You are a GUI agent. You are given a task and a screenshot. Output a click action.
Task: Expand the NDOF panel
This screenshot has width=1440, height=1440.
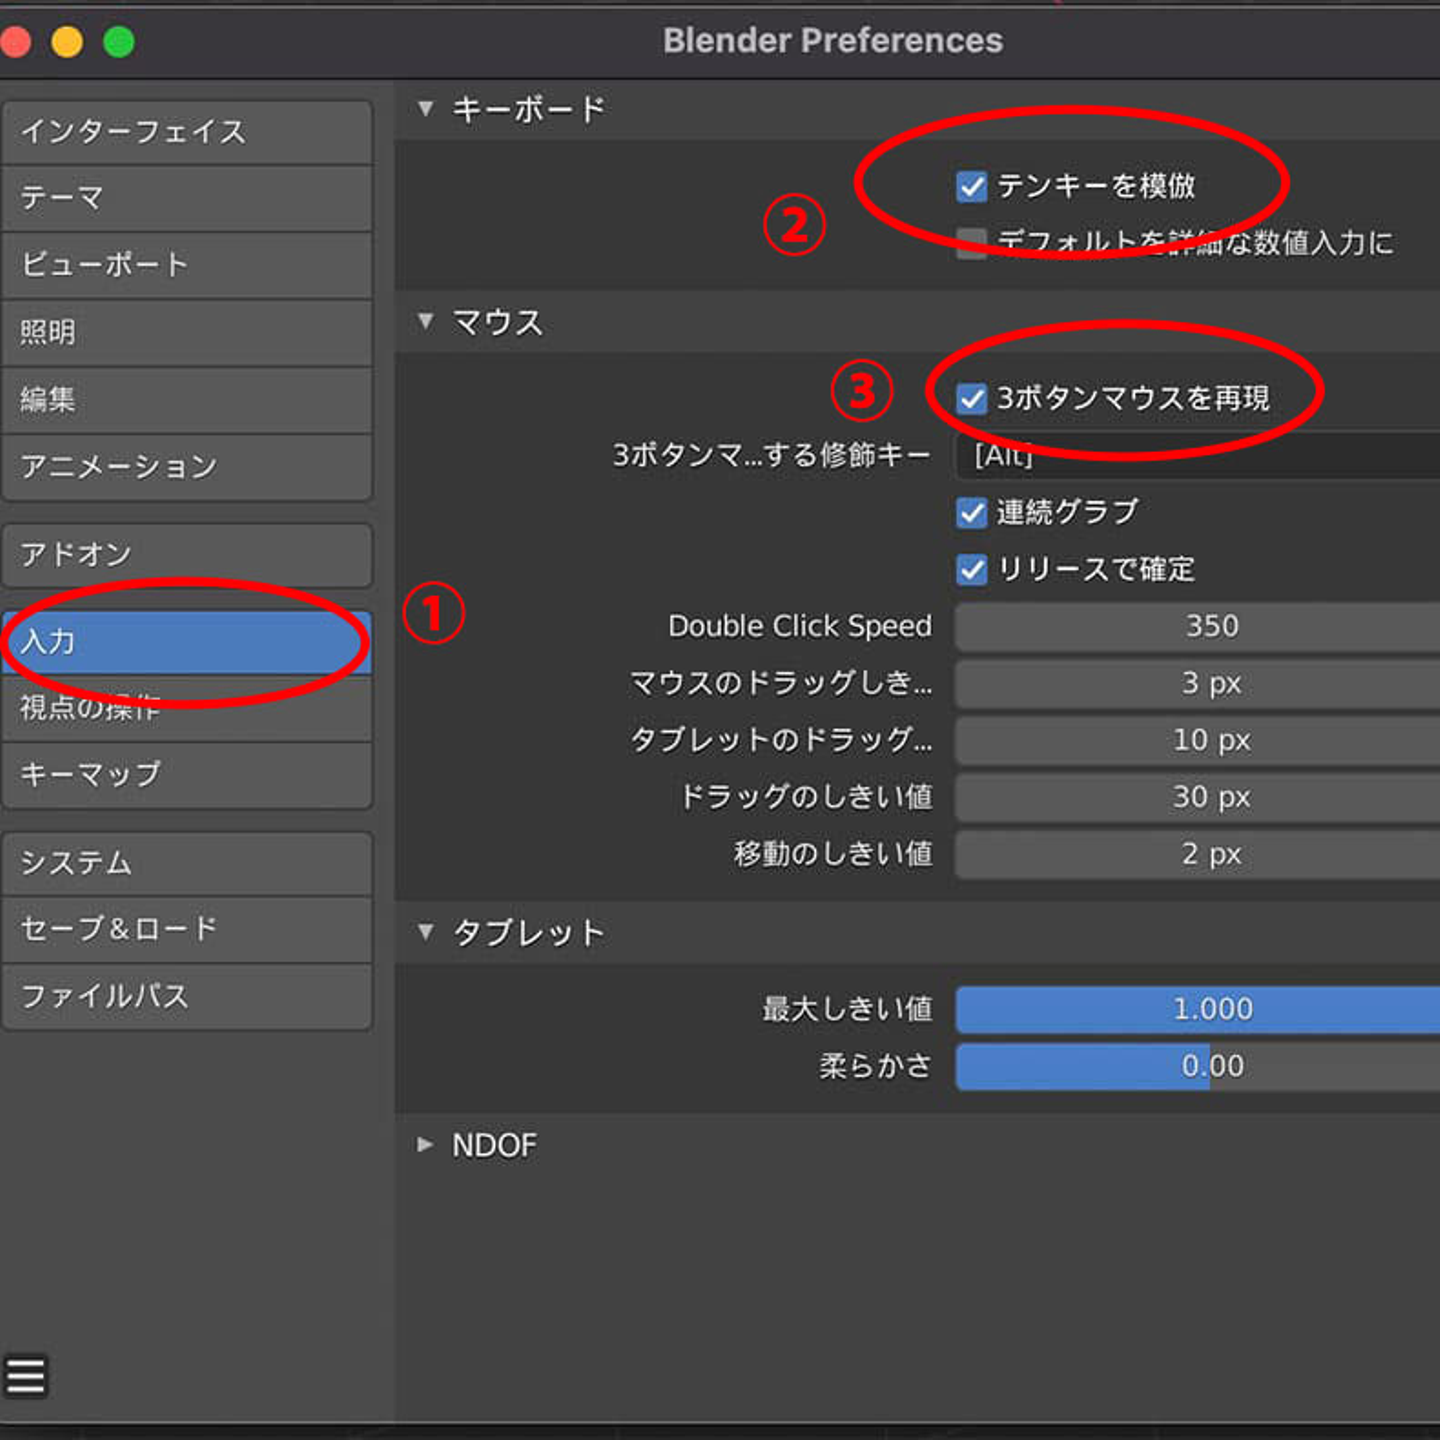pyautogui.click(x=426, y=1145)
